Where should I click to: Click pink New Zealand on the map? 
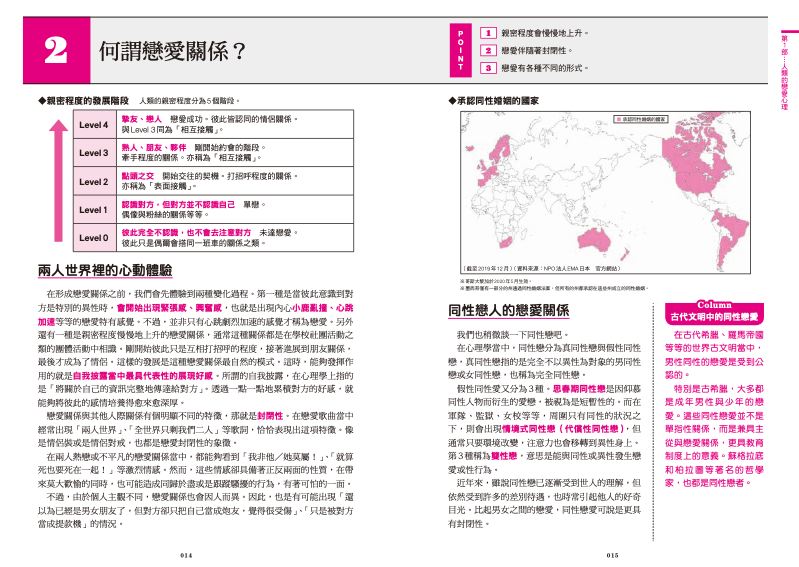623,254
